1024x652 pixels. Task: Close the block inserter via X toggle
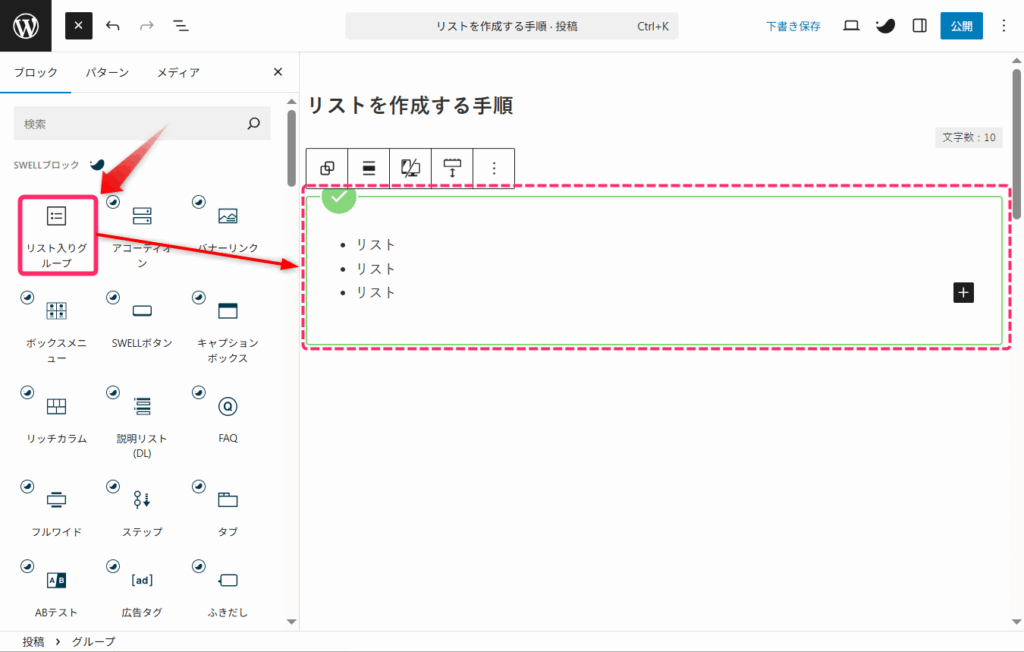78,25
